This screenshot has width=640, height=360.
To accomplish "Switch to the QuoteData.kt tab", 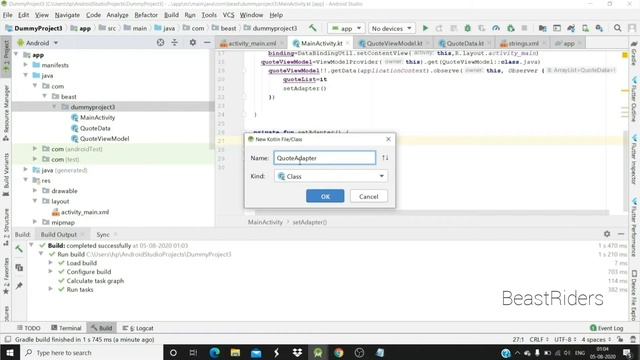I will pyautogui.click(x=464, y=43).
